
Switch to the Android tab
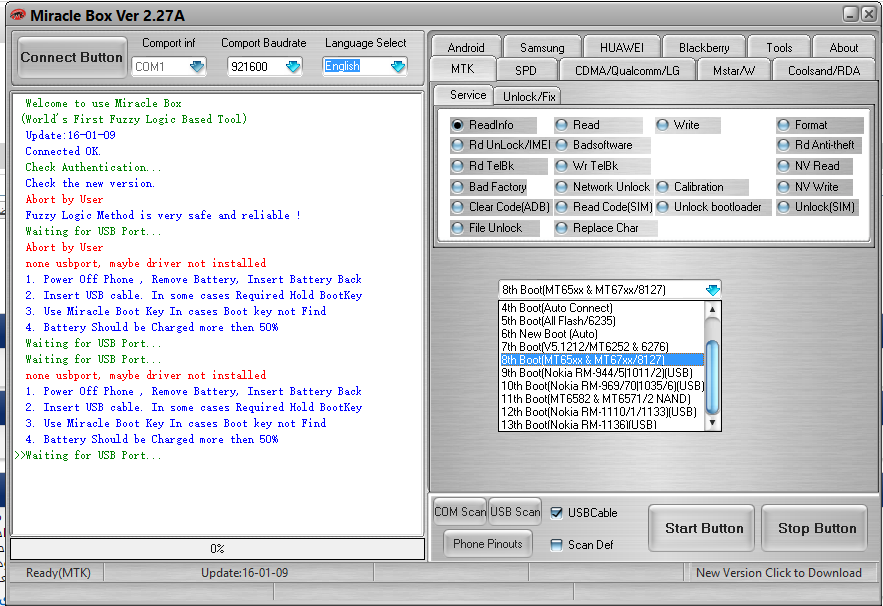pos(466,47)
